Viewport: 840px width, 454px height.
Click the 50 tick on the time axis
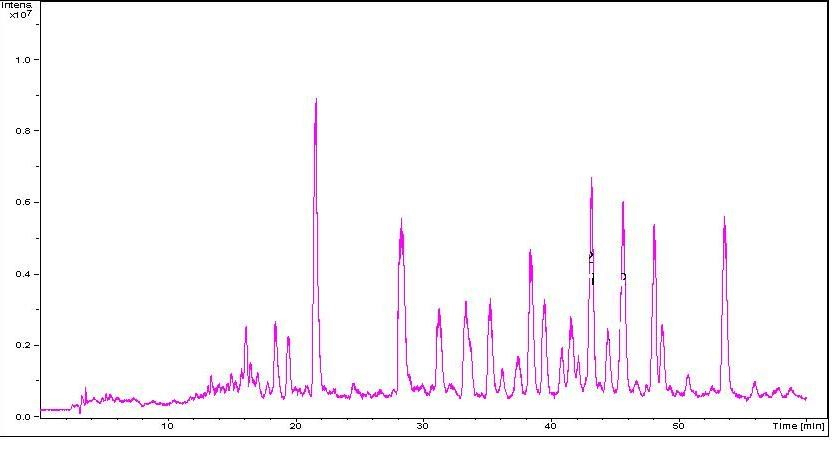pyautogui.click(x=679, y=427)
